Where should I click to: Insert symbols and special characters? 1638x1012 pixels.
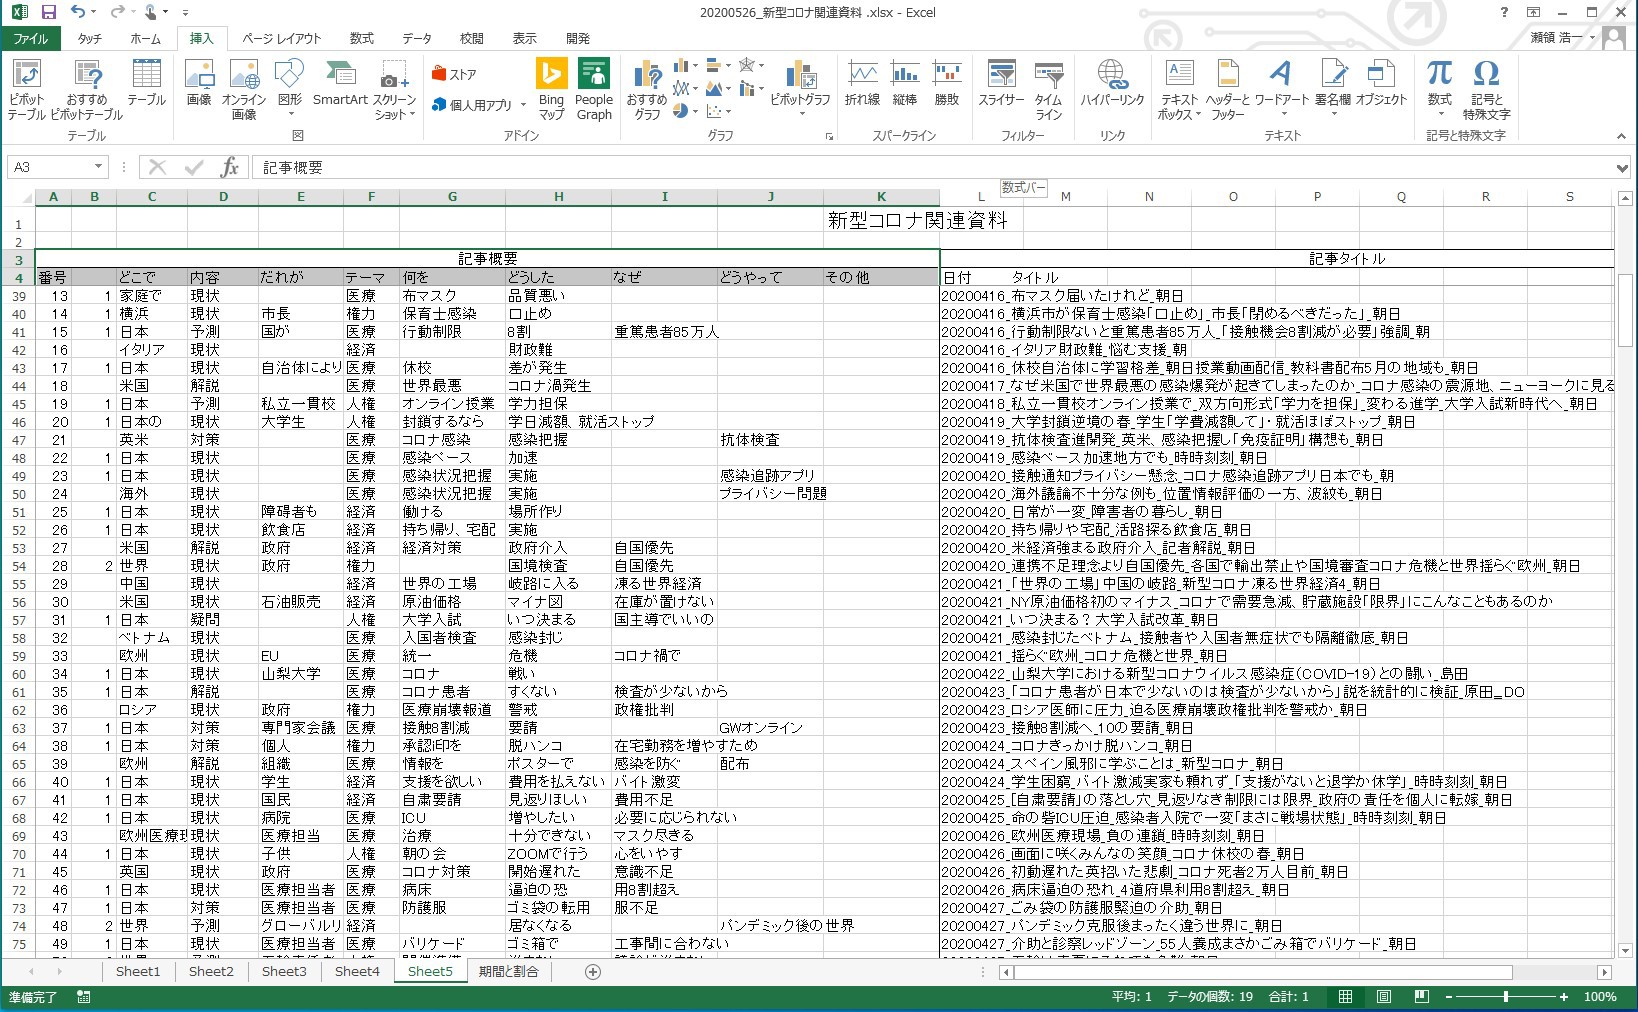click(1486, 90)
